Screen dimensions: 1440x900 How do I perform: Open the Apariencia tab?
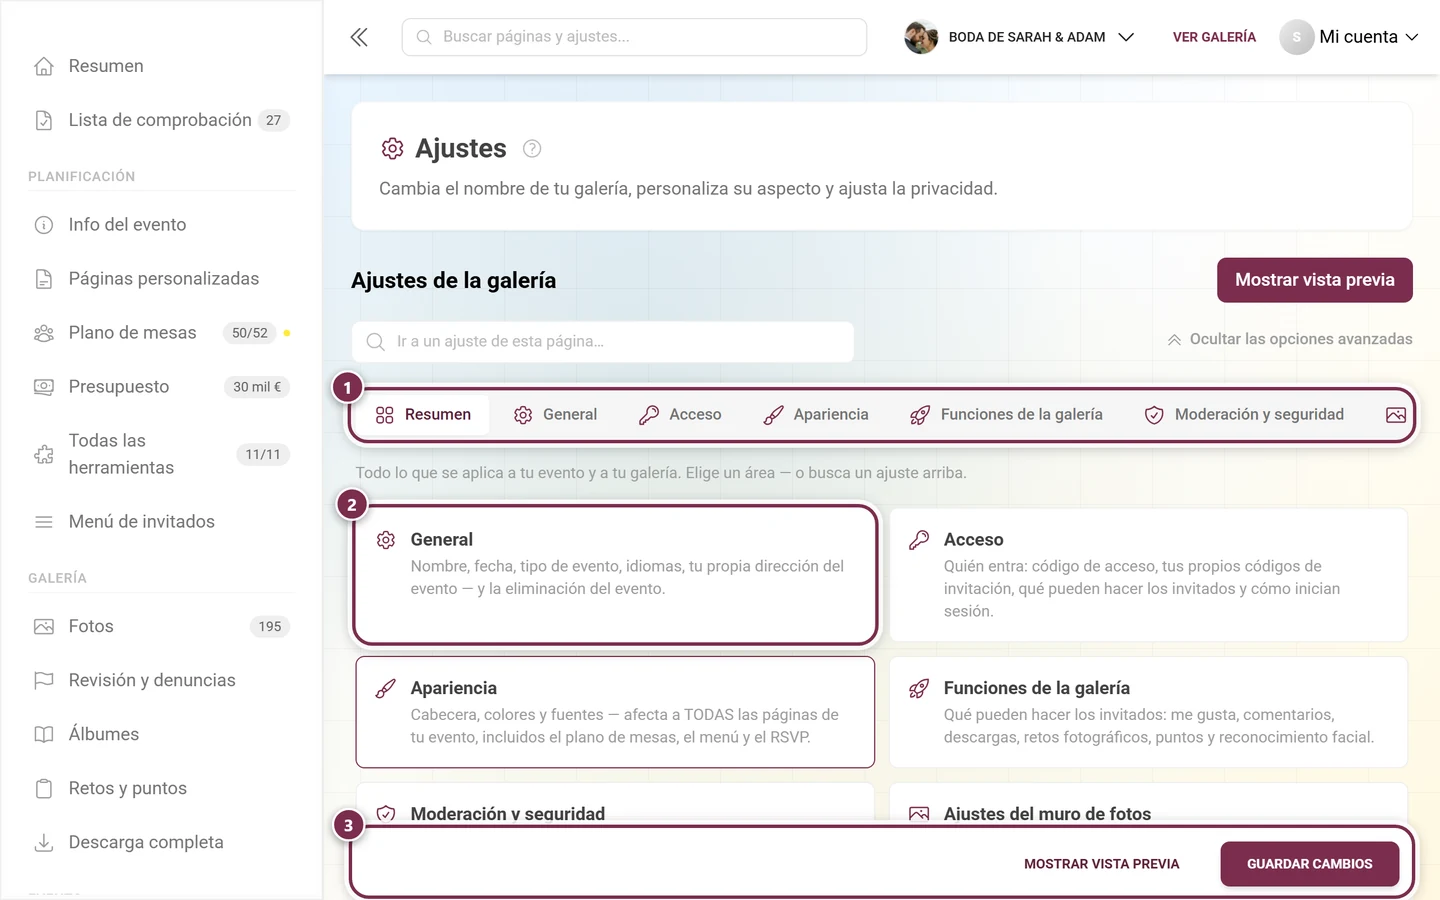point(816,415)
